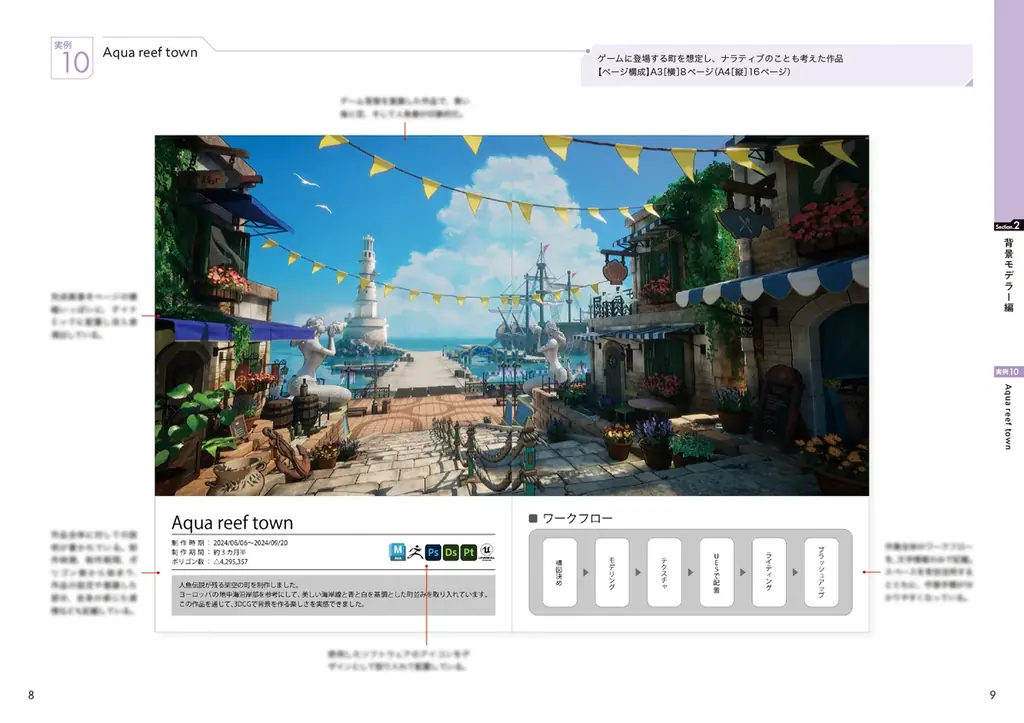The width and height of the screenshot is (1024, 723).
Task: Expand the arrow before ブラッシュアップ
Action: (795, 571)
